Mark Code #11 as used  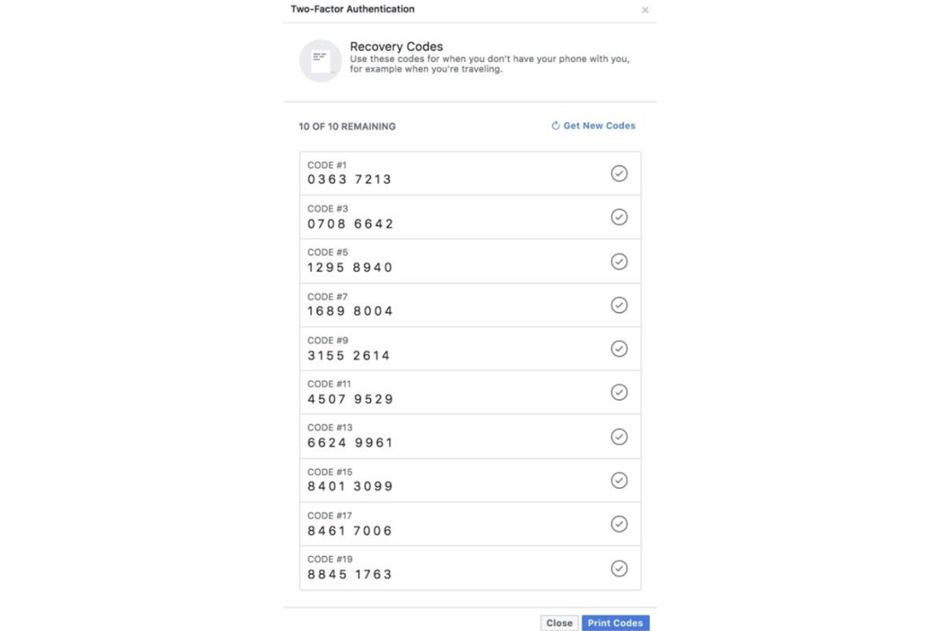tap(619, 392)
